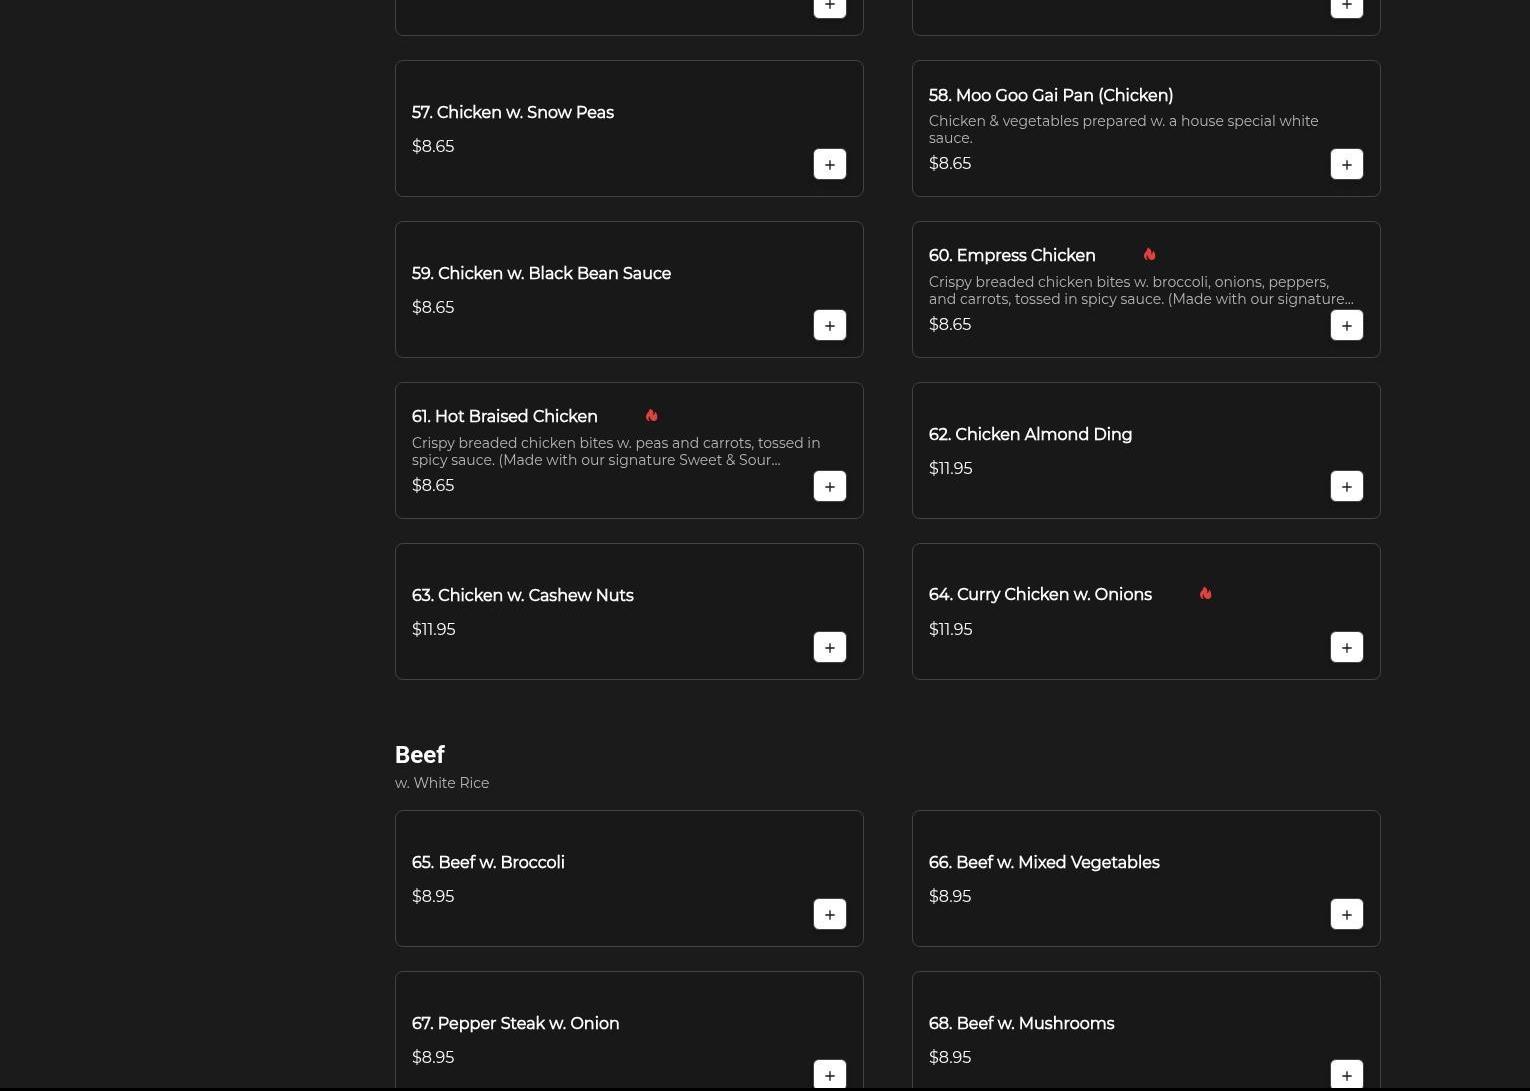Screen dimensions: 1530x1091
Task: Add Beef w. Broccoli to the cart
Action: point(829,914)
